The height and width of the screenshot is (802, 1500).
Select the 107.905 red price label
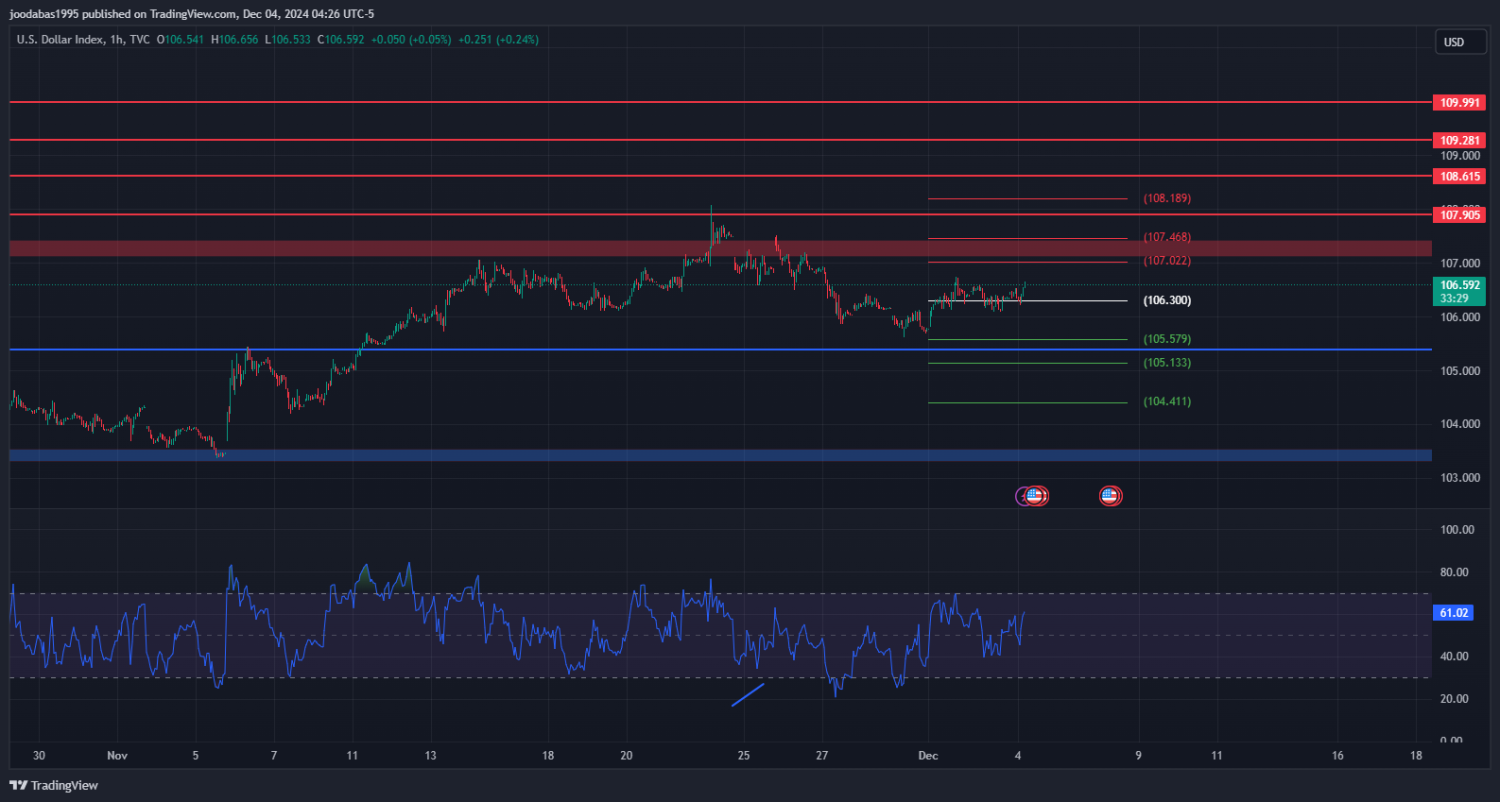[1459, 214]
